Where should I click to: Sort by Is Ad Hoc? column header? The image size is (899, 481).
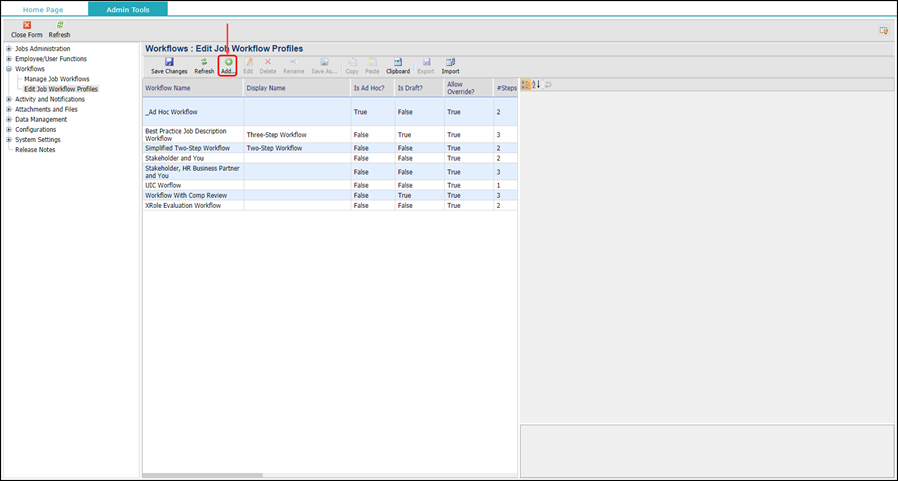click(373, 88)
